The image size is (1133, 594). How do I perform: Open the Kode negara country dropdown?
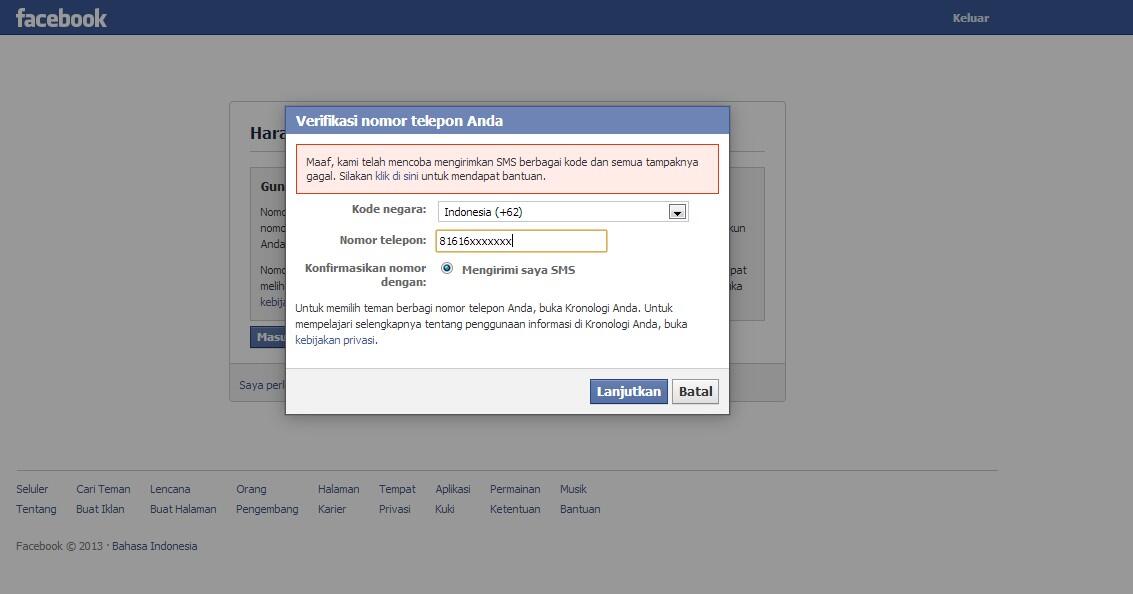(x=563, y=212)
